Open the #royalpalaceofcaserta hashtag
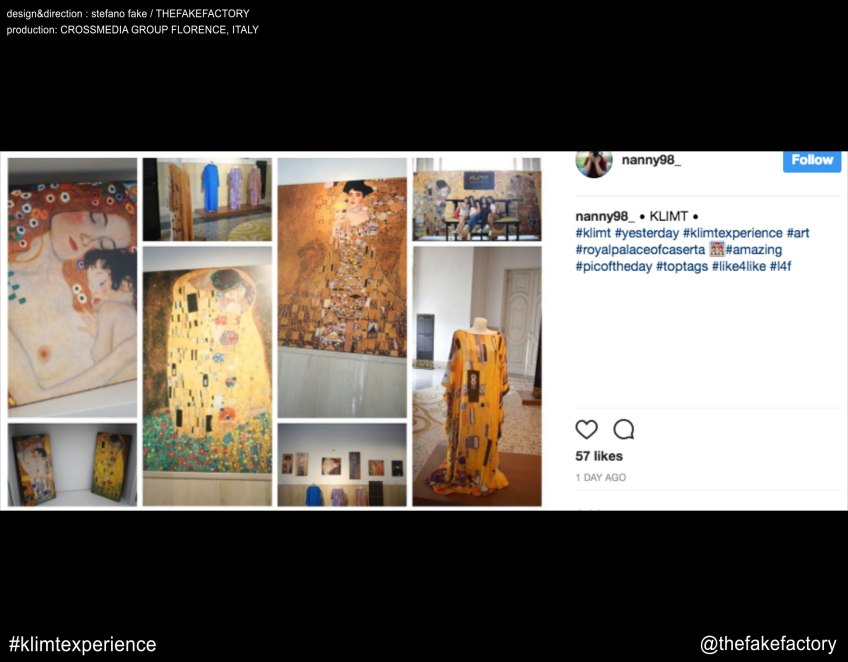The width and height of the screenshot is (848, 662). 640,250
